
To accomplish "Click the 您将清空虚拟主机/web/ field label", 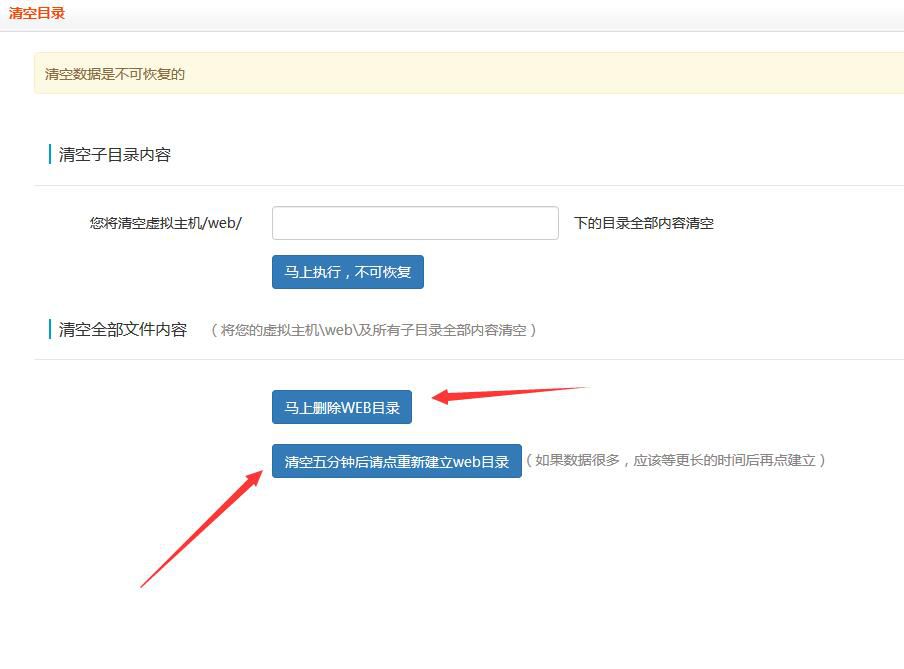I will click(166, 223).
